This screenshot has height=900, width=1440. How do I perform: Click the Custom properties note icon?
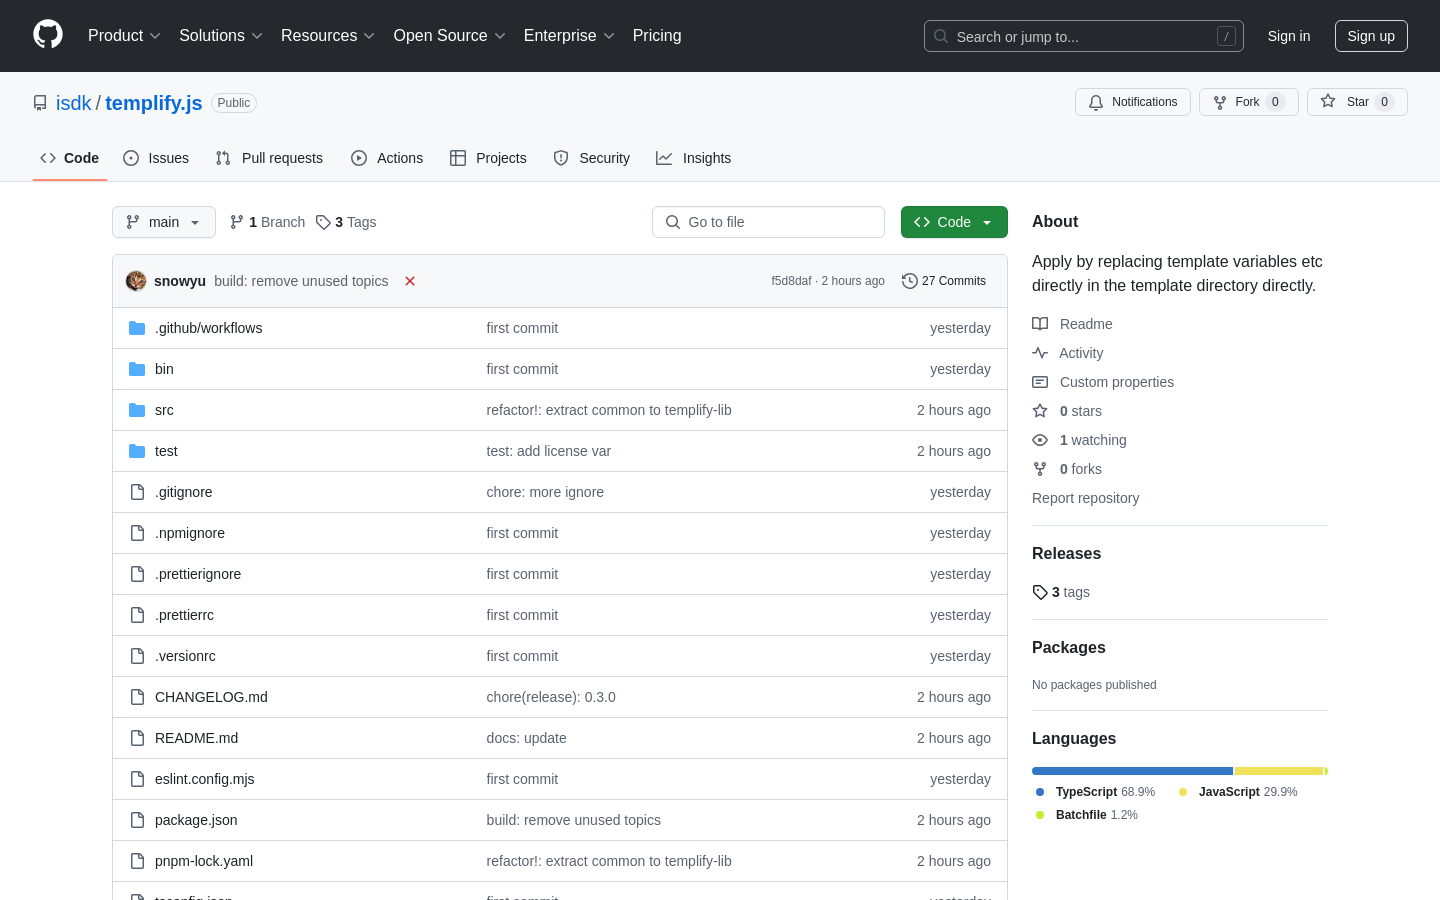coord(1040,382)
